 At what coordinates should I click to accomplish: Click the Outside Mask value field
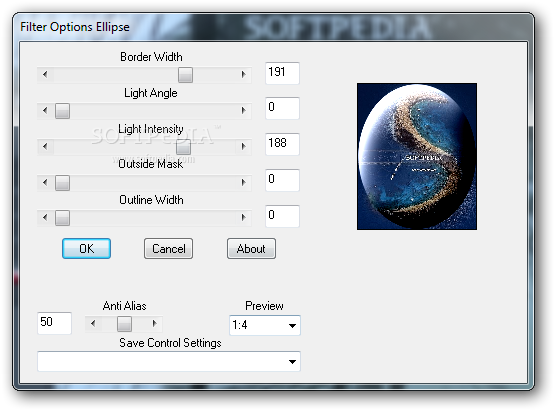point(282,180)
